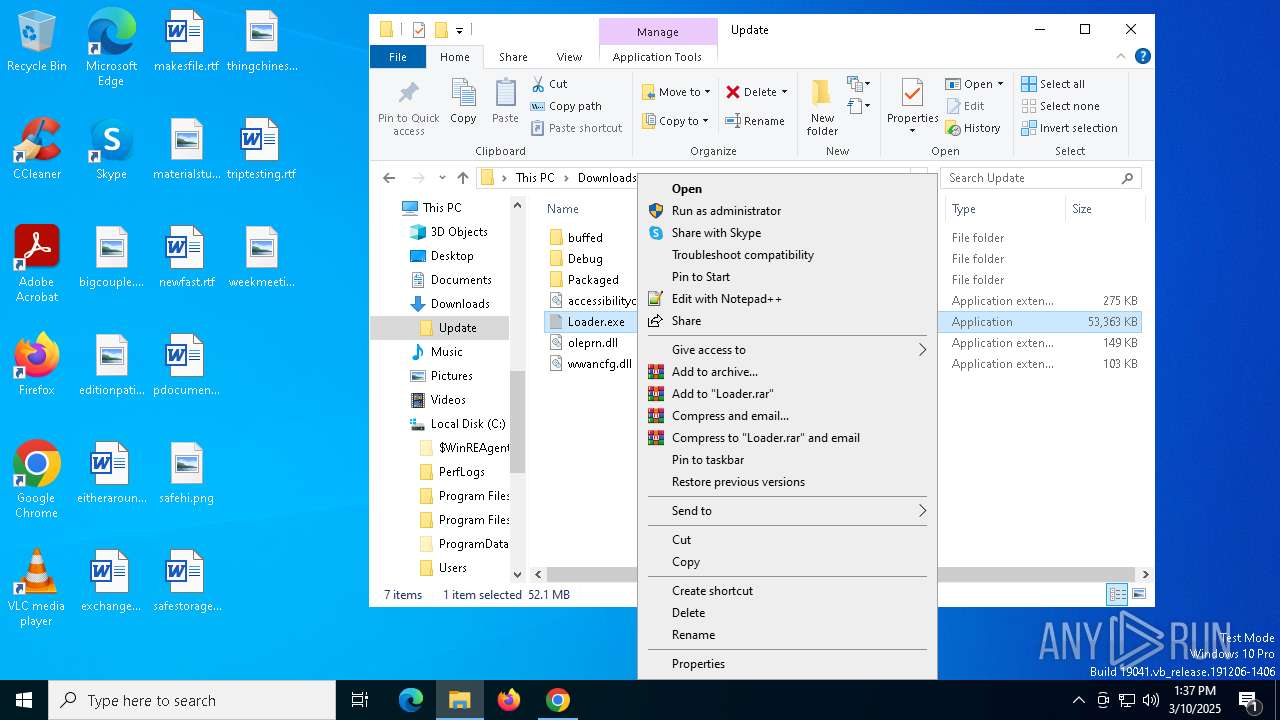Click the Adobe Acrobat desktop icon
Image resolution: width=1280 pixels, height=720 pixels.
tap(37, 264)
